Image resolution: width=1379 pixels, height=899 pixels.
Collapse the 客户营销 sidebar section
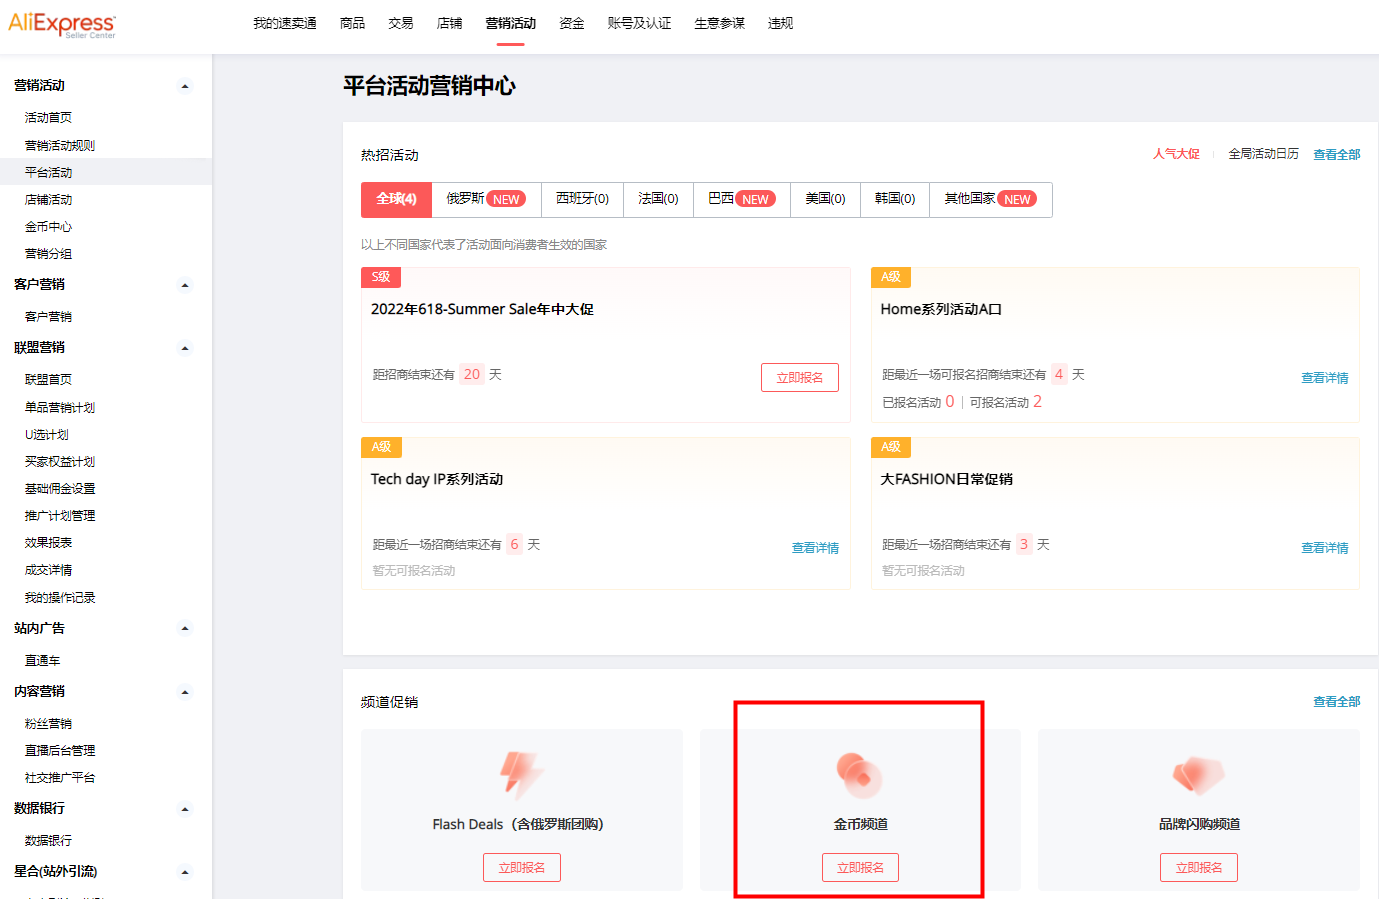pyautogui.click(x=185, y=285)
